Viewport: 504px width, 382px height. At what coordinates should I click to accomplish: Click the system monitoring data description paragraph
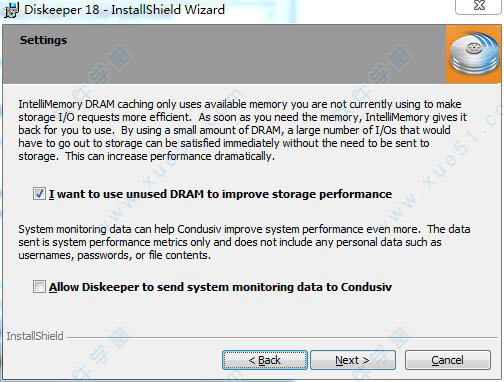coord(244,242)
